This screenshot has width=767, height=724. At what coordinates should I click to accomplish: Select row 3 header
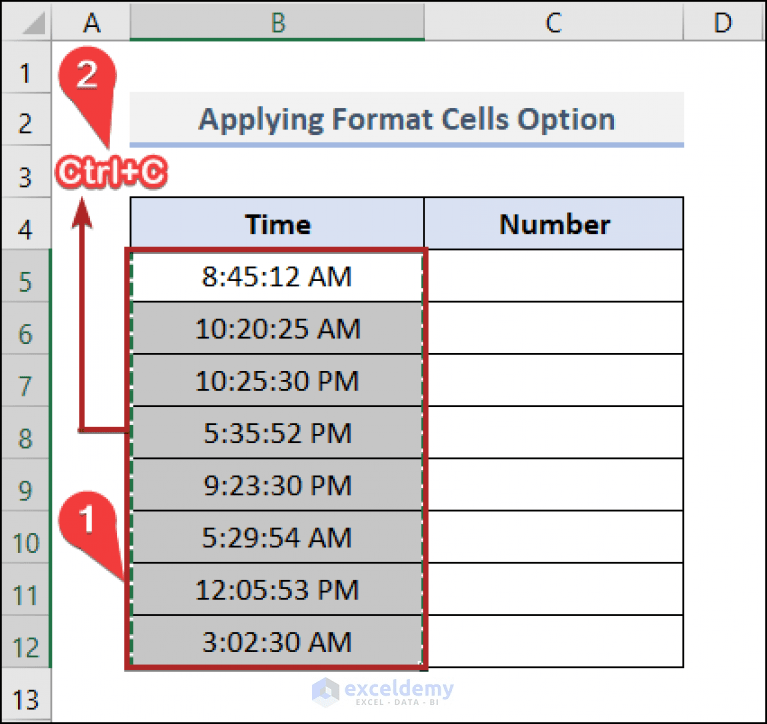point(26,172)
